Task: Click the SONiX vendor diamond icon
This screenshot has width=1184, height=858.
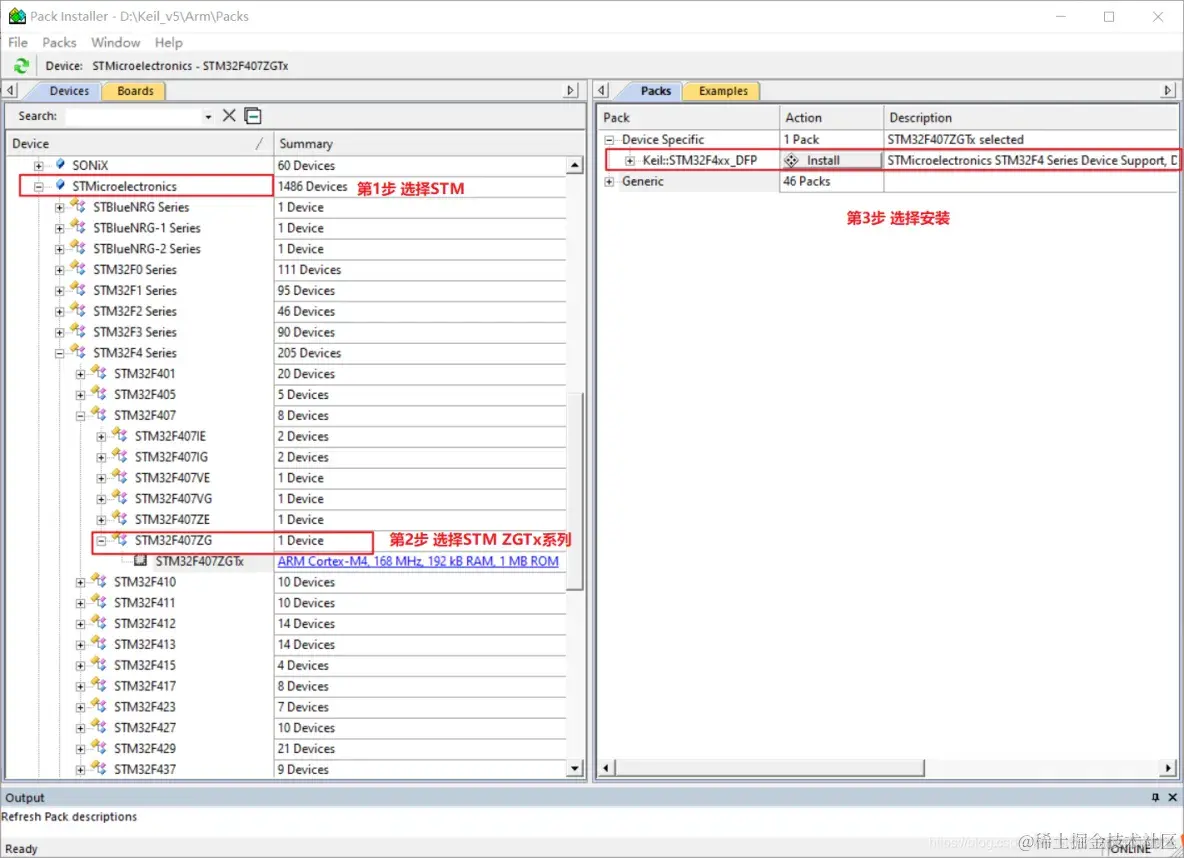Action: coord(60,164)
